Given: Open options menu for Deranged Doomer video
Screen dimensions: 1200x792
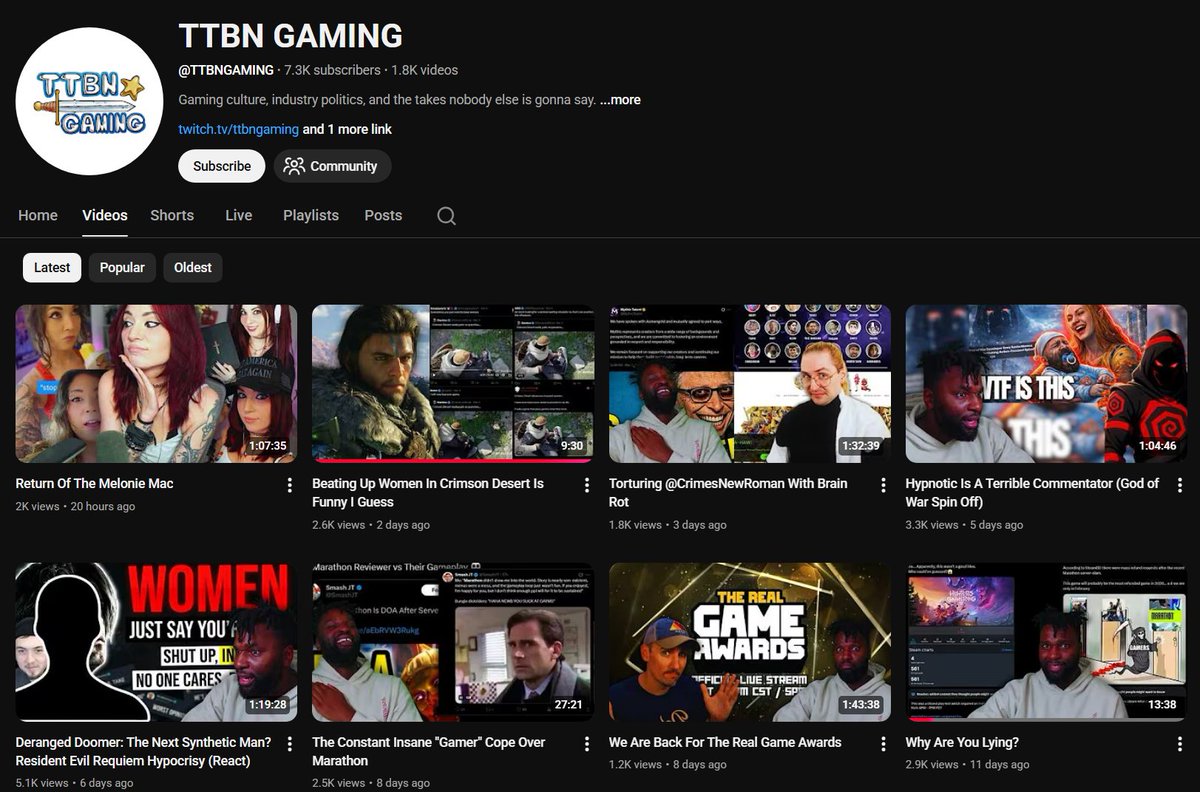Looking at the screenshot, I should pos(290,744).
